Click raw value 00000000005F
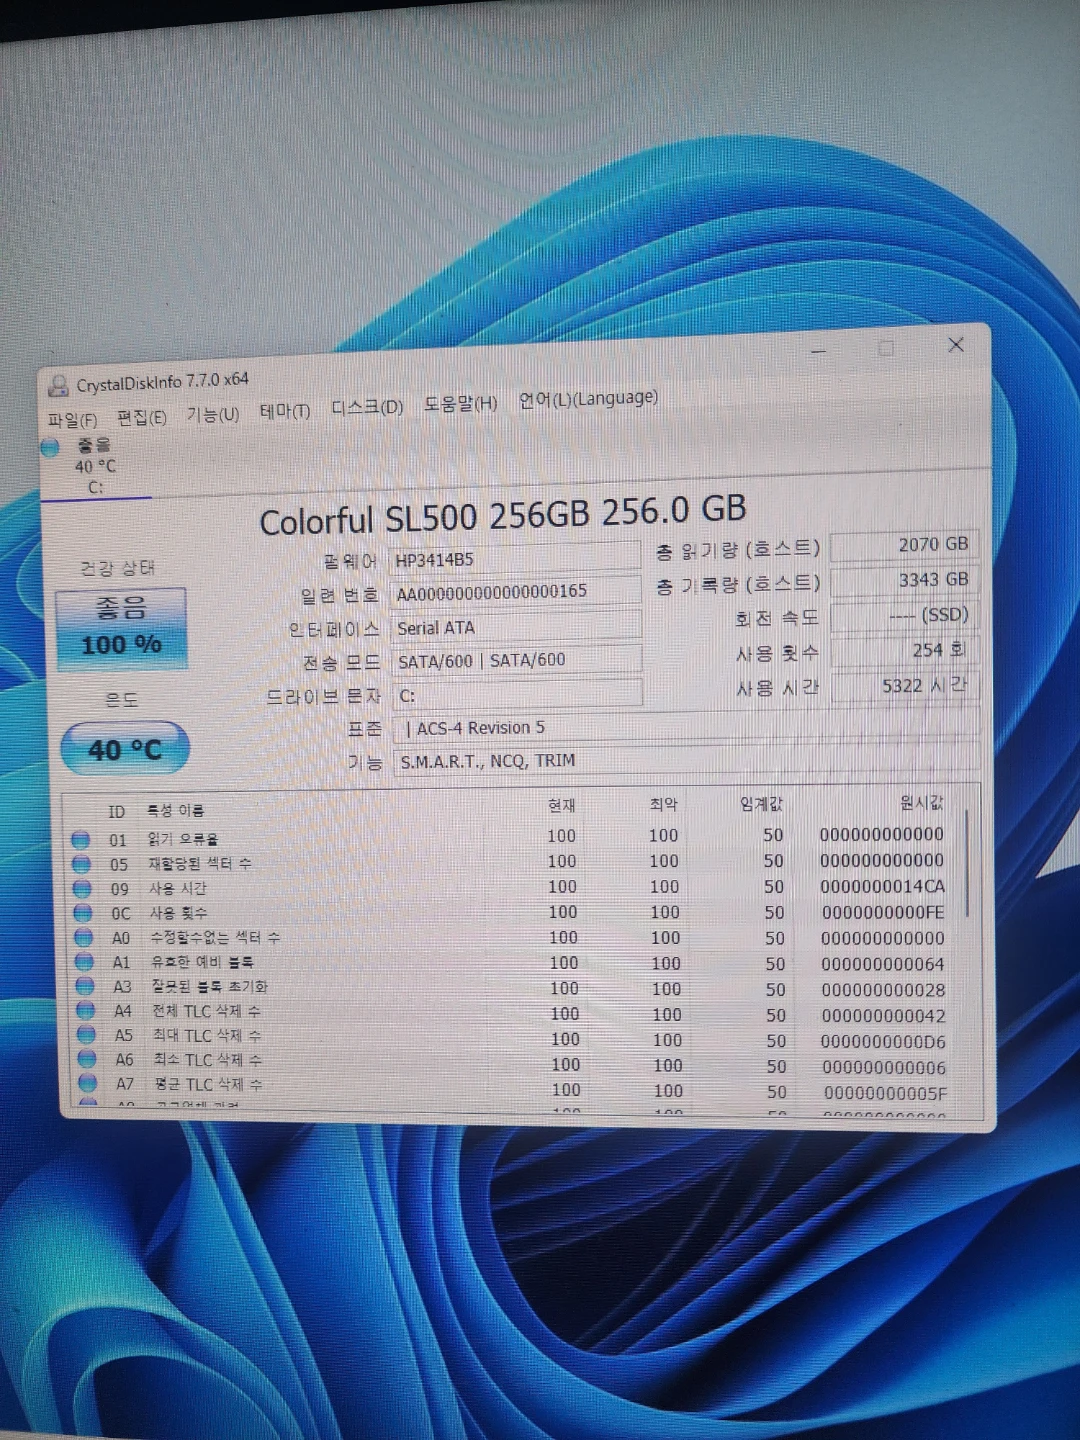This screenshot has height=1440, width=1080. (x=885, y=1093)
